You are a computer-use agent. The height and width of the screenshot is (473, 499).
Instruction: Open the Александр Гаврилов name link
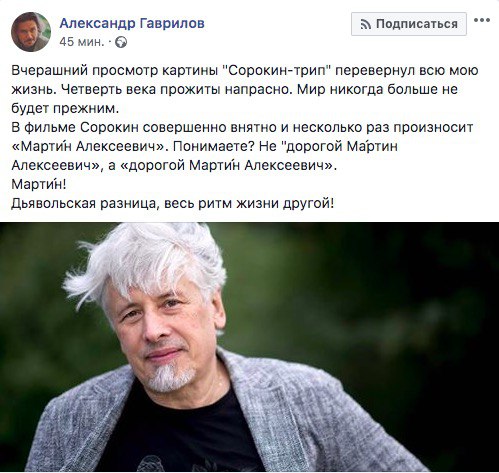pos(132,23)
